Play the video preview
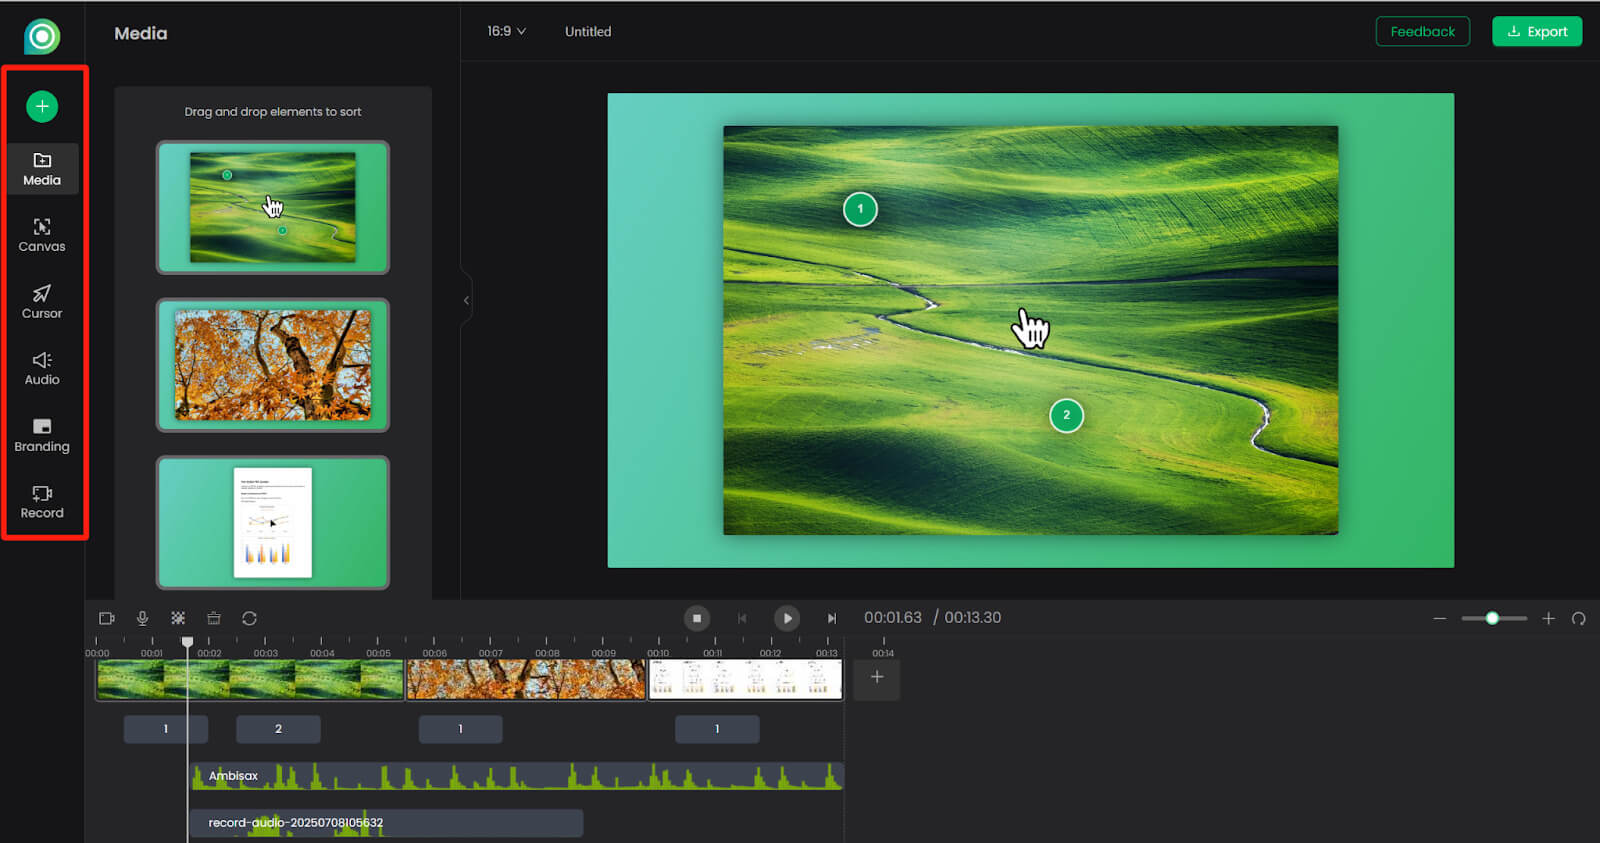 (x=787, y=618)
